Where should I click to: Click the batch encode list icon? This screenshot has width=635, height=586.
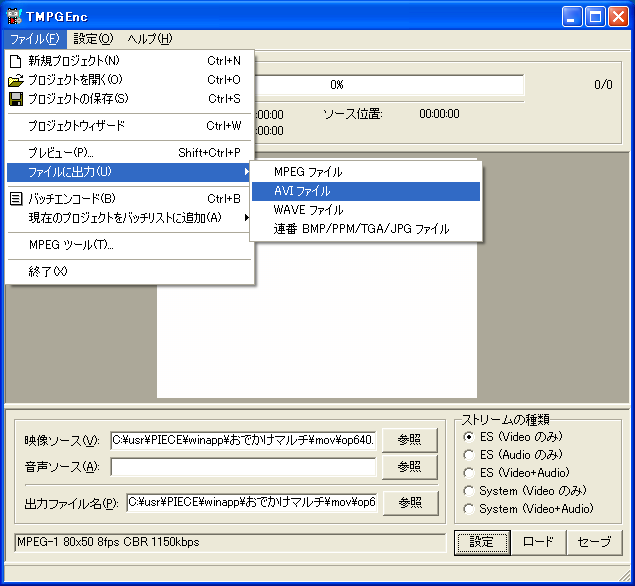click(x=15, y=199)
